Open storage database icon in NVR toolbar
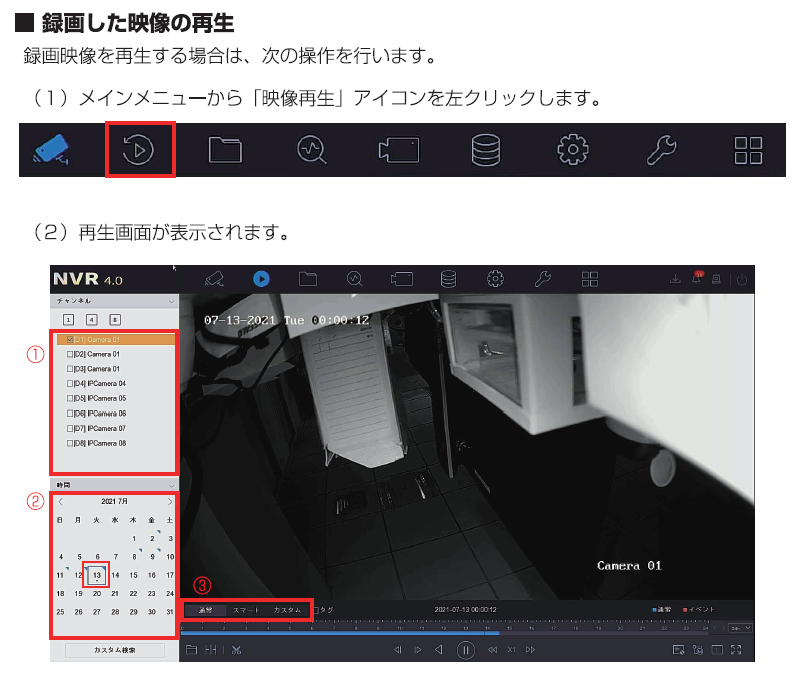797x674 pixels. [x=448, y=279]
